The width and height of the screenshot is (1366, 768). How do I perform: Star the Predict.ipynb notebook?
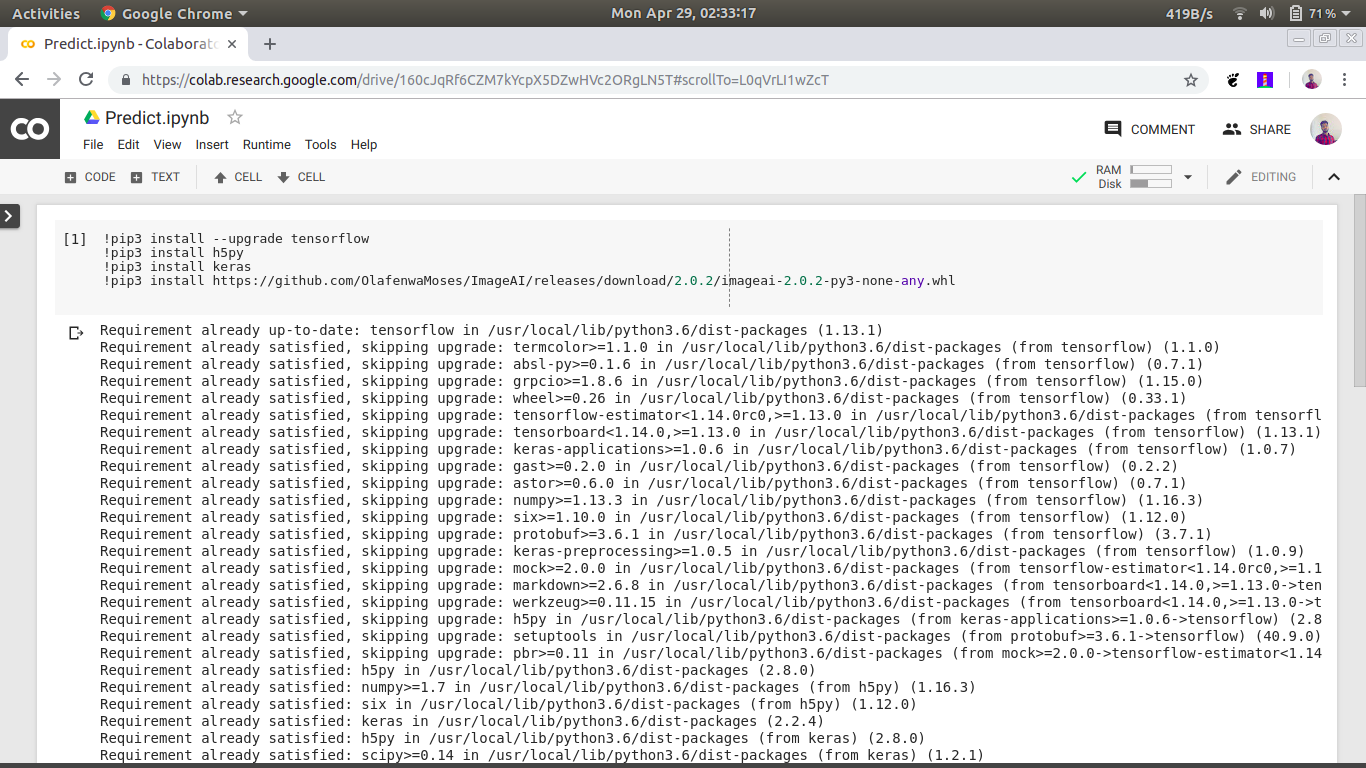(x=235, y=117)
